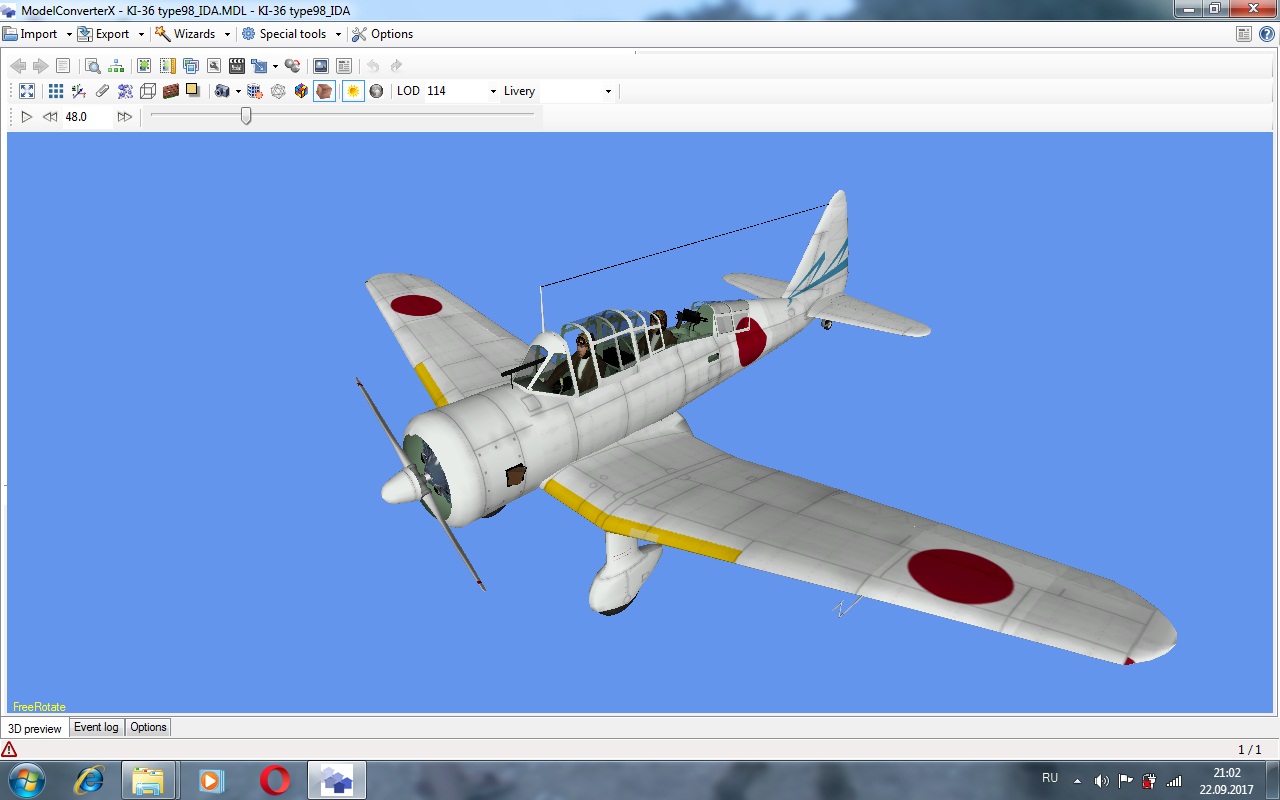Click the brick wall icon
This screenshot has width=1280, height=800.
tap(171, 91)
